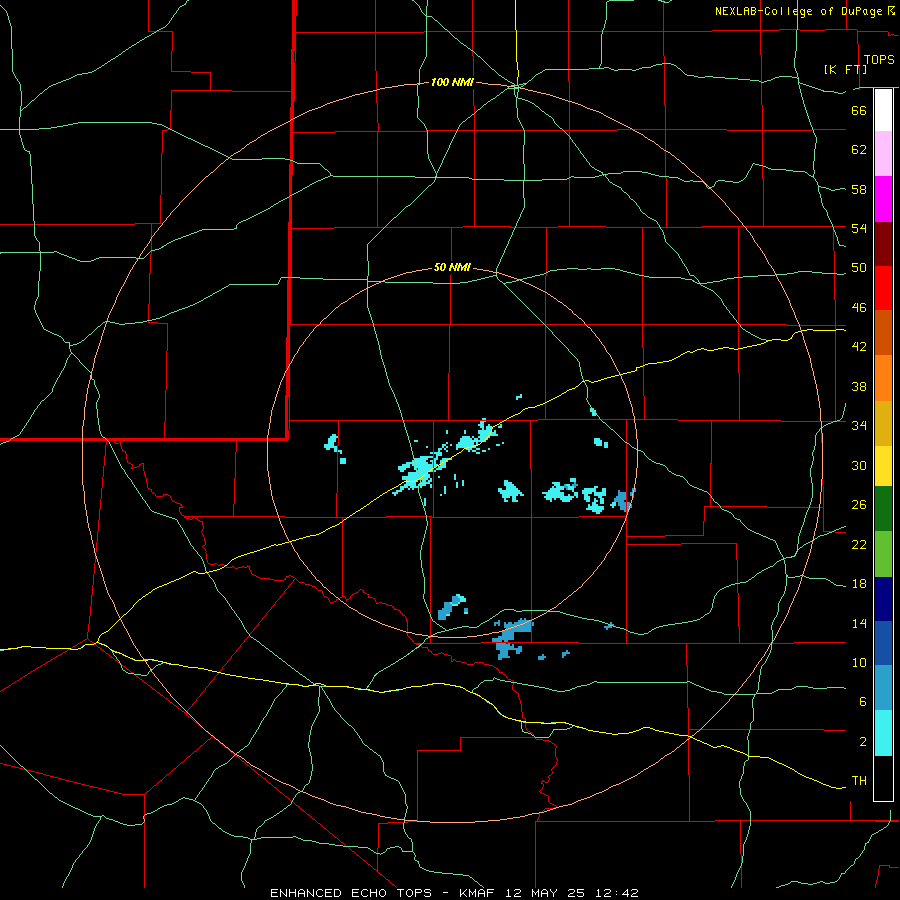Click the 'TOPS' legend heading
This screenshot has height=900, width=900.
point(879,60)
